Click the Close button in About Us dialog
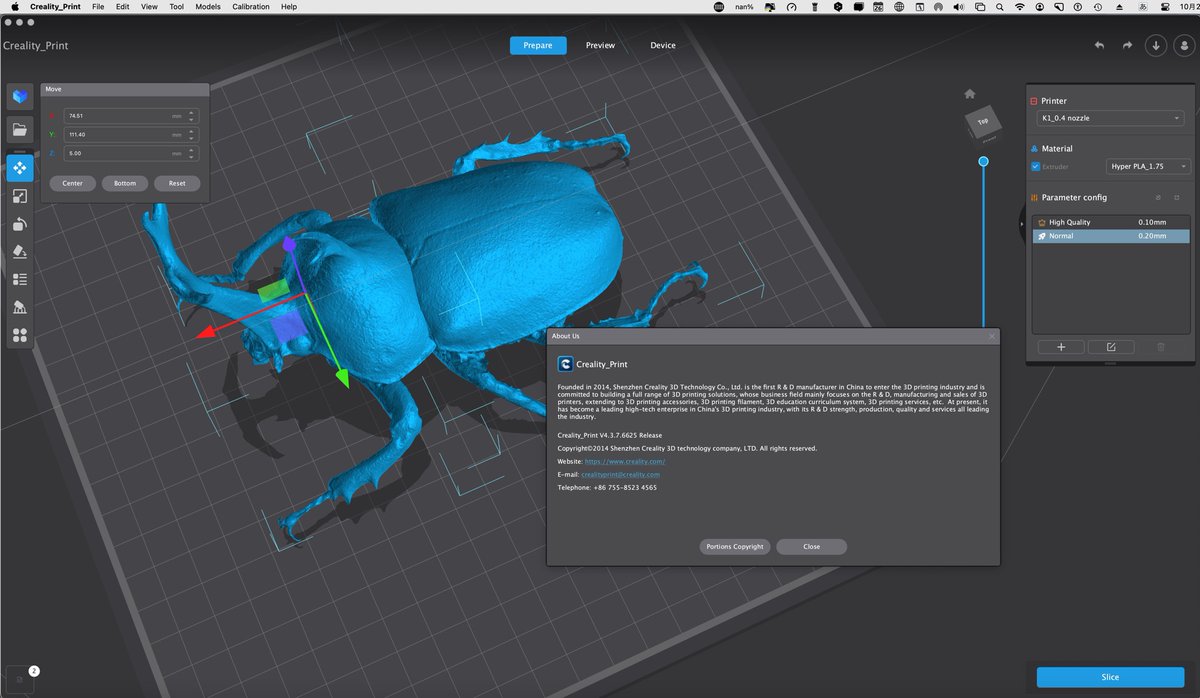The image size is (1200, 698). (x=811, y=547)
